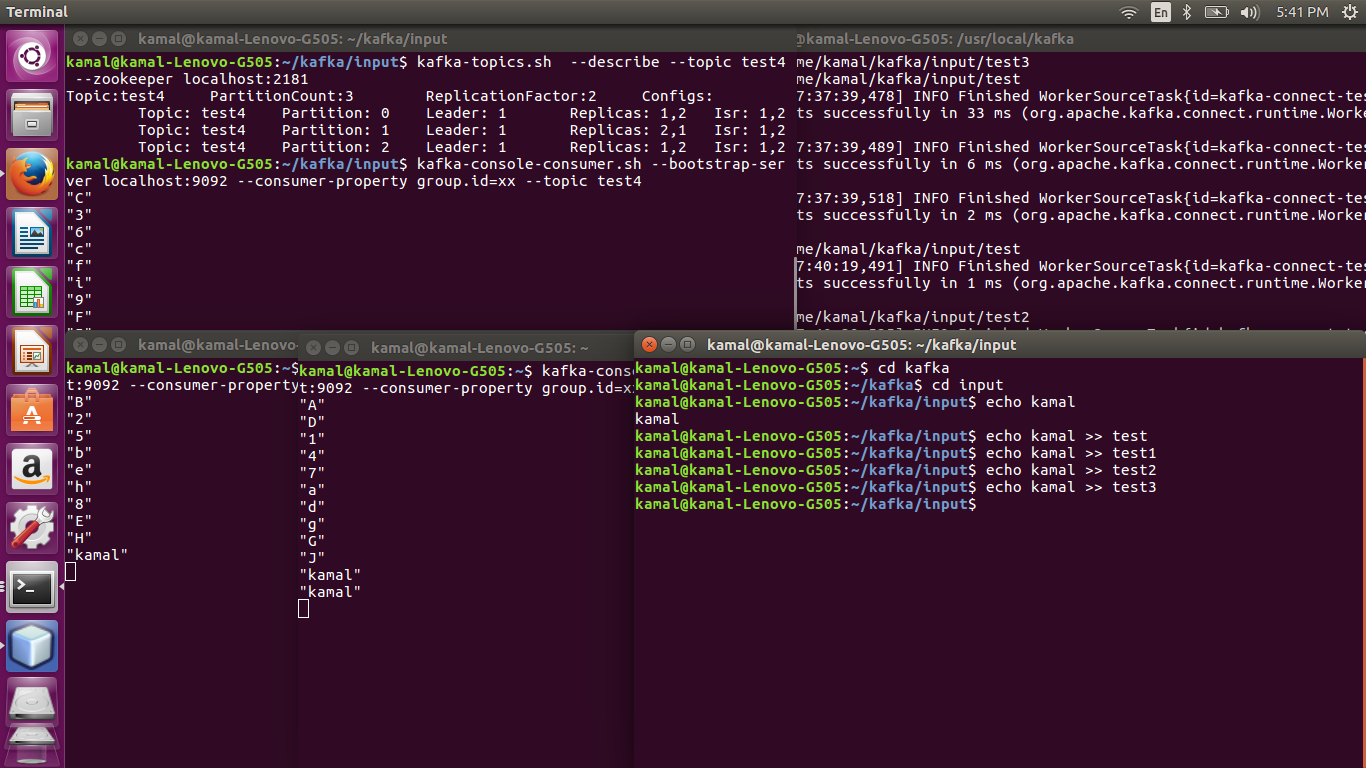Click the Terminal menu in the top bar

coord(37,12)
